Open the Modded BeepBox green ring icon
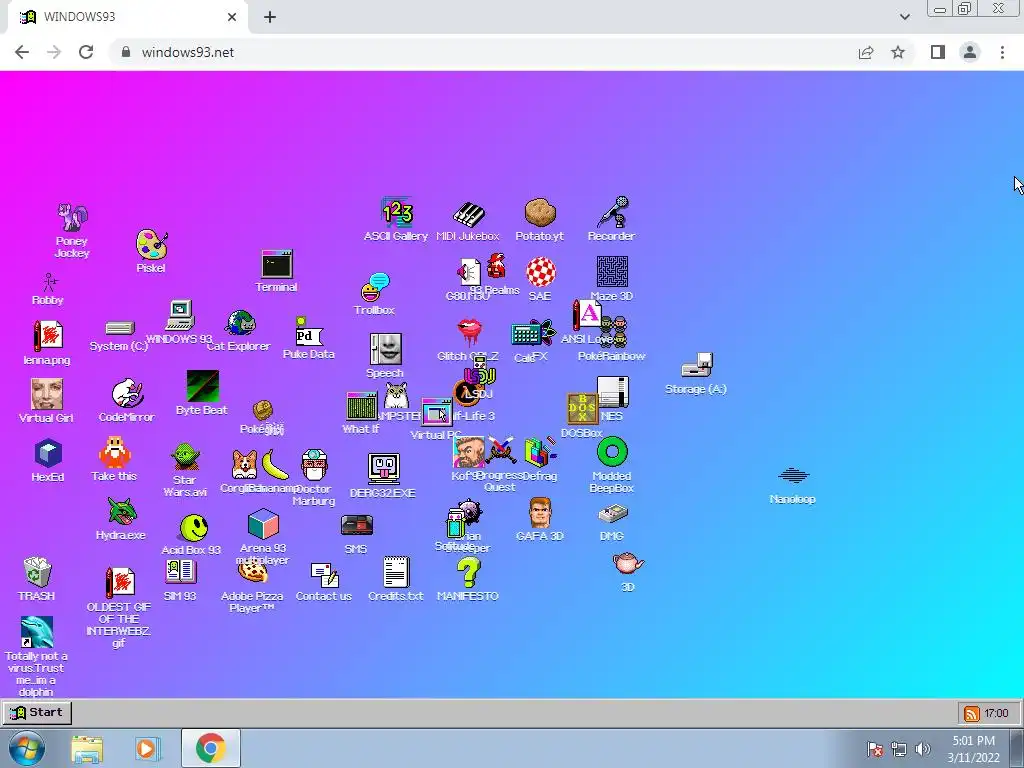Screen dimensions: 1024x768 pyautogui.click(x=613, y=452)
